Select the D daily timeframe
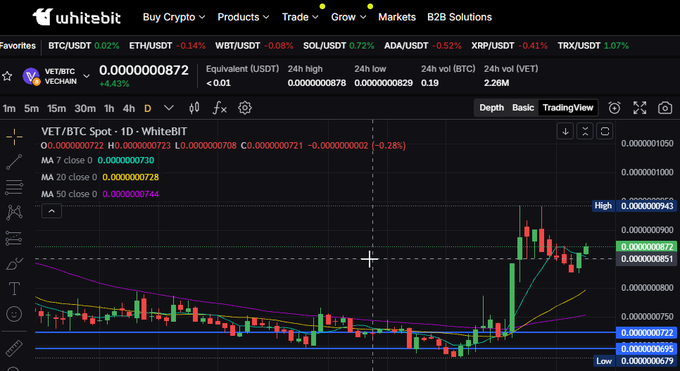Image resolution: width=680 pixels, height=371 pixels. point(148,108)
